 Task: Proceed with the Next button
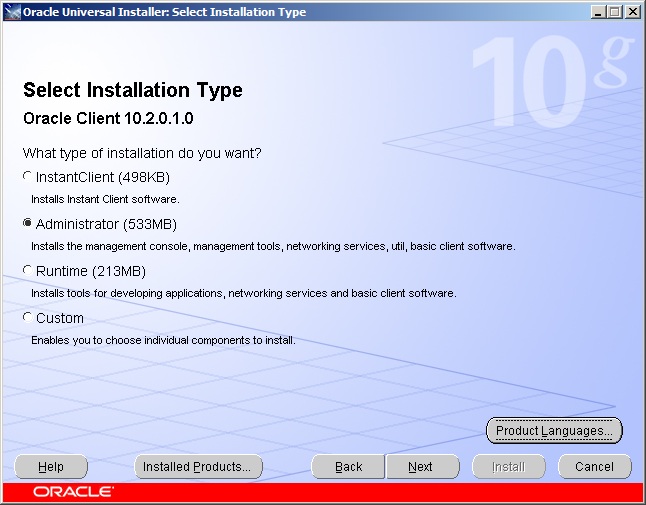point(423,467)
